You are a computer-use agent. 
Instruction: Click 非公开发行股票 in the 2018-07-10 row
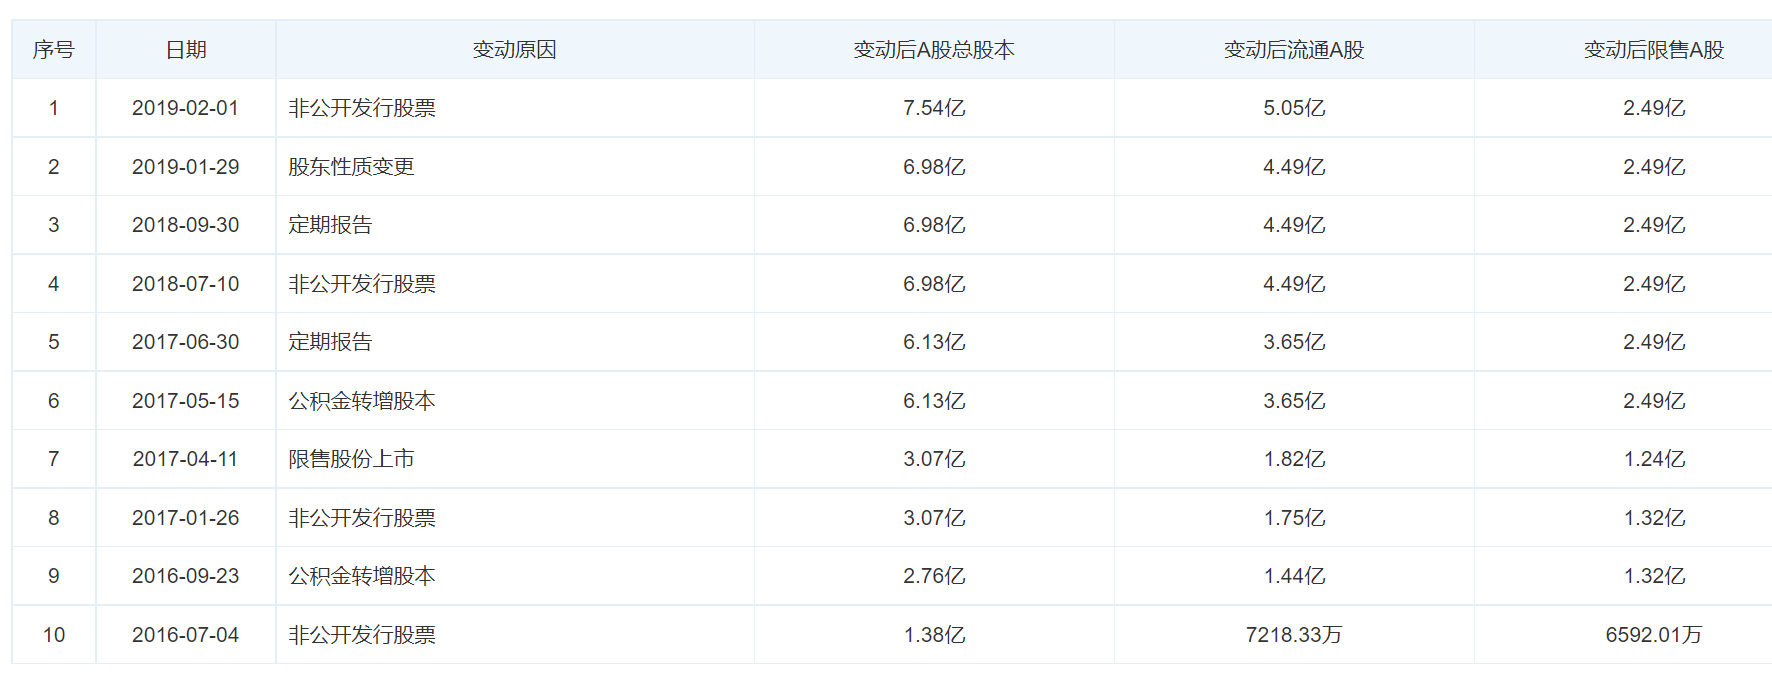(x=362, y=284)
